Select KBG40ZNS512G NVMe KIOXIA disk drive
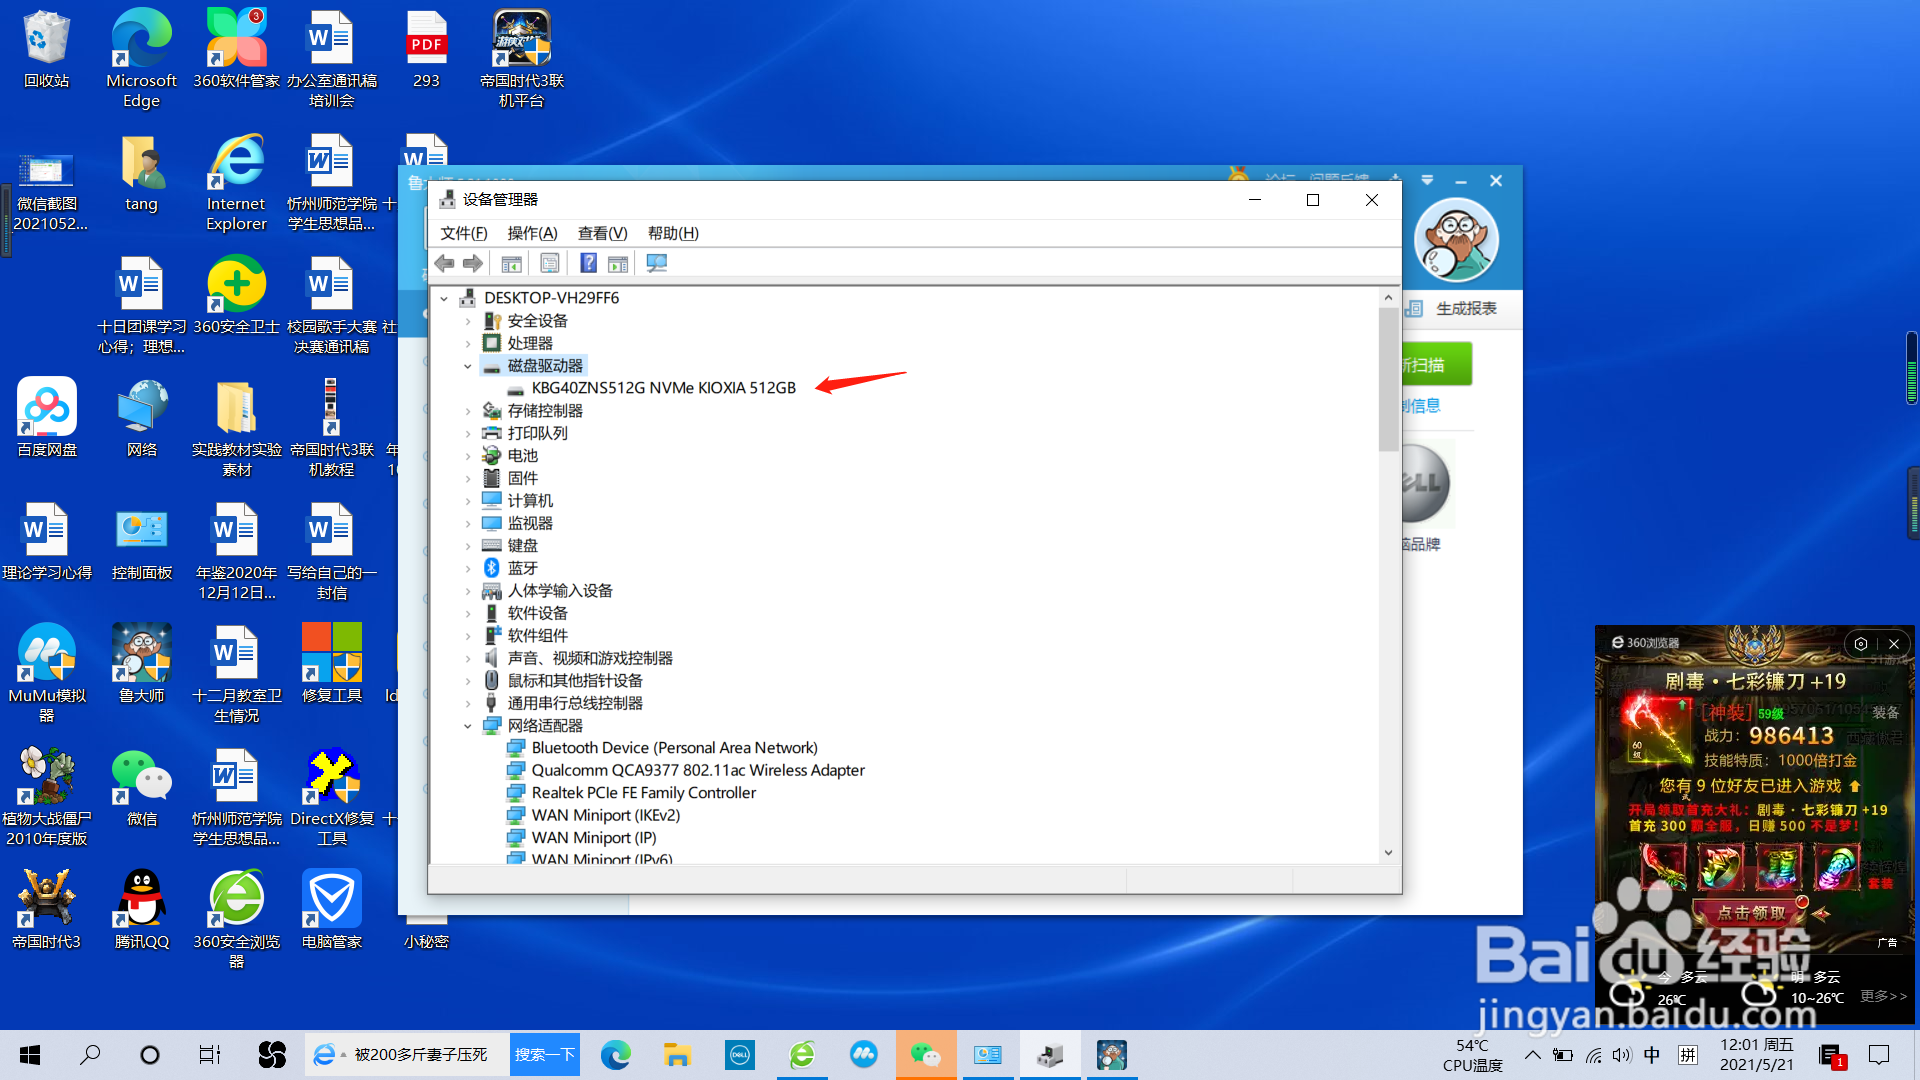 point(663,388)
